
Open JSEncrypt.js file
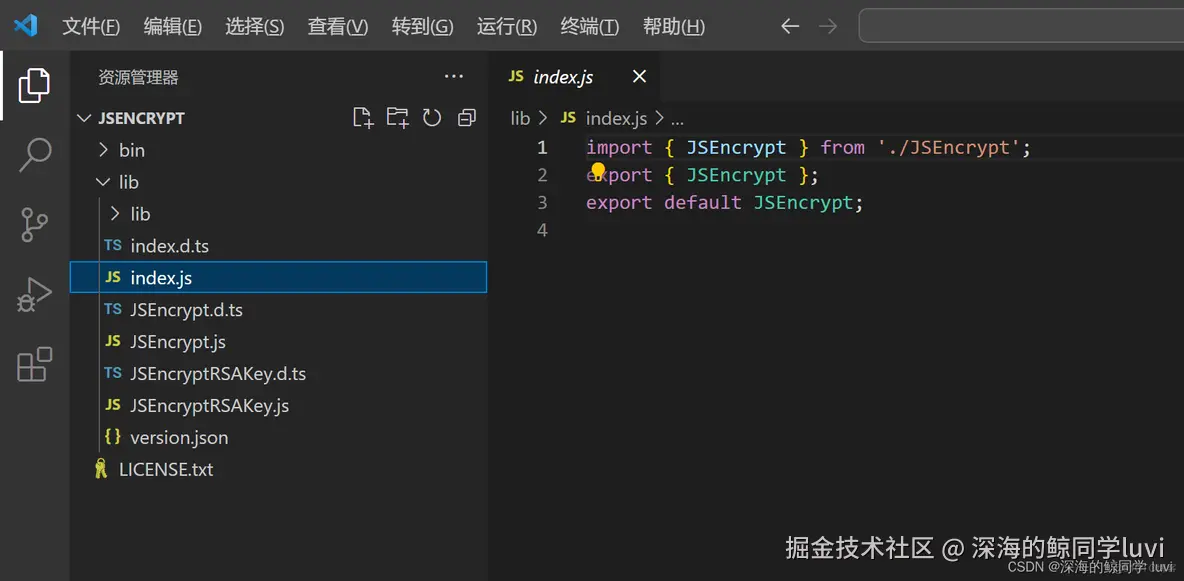(x=279, y=341)
